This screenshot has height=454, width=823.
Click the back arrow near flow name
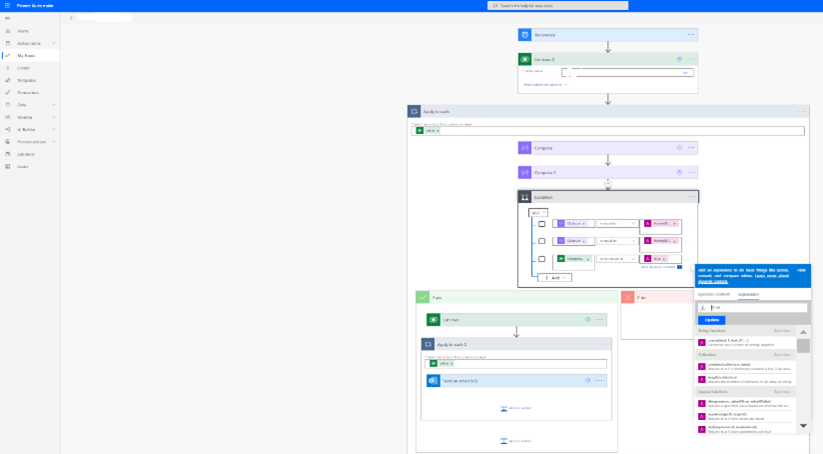[x=71, y=18]
